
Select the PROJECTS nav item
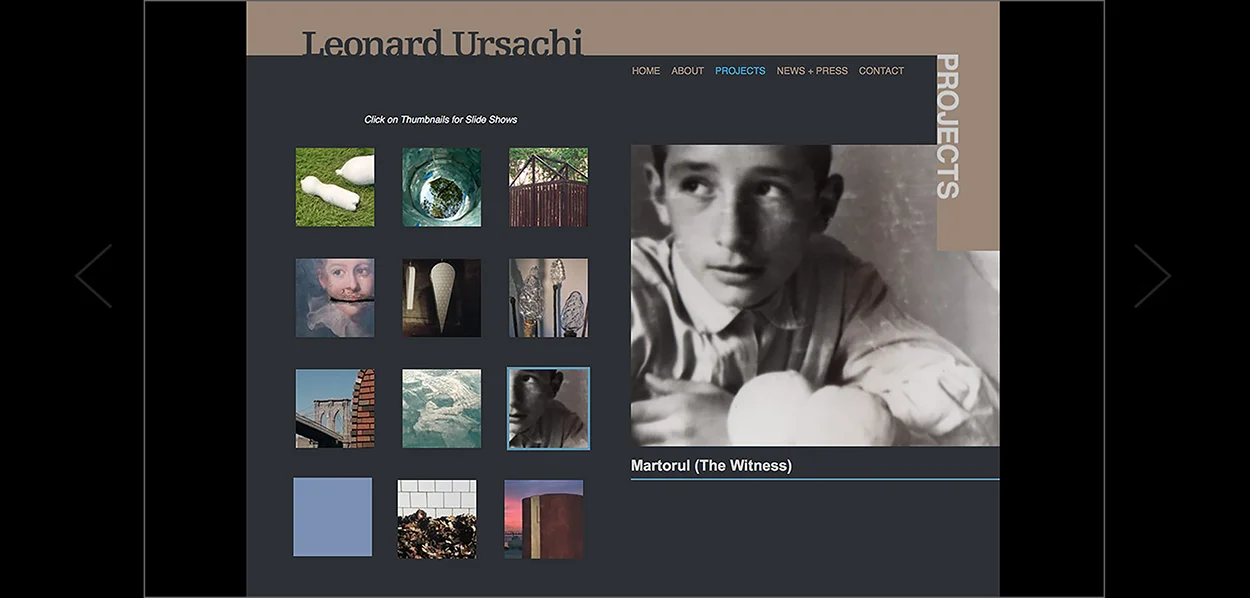(x=740, y=71)
